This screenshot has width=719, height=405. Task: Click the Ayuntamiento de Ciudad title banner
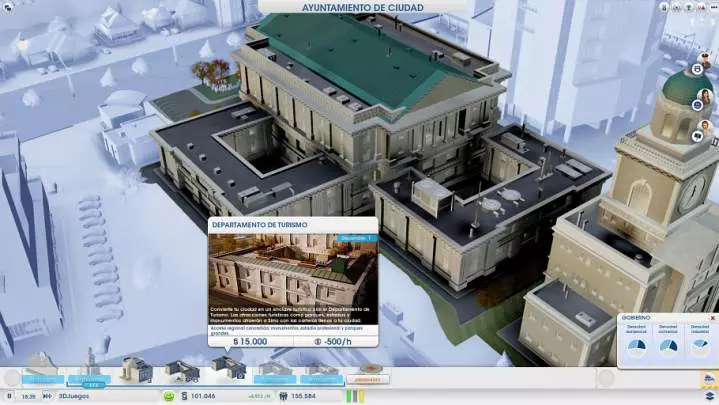pyautogui.click(x=363, y=7)
